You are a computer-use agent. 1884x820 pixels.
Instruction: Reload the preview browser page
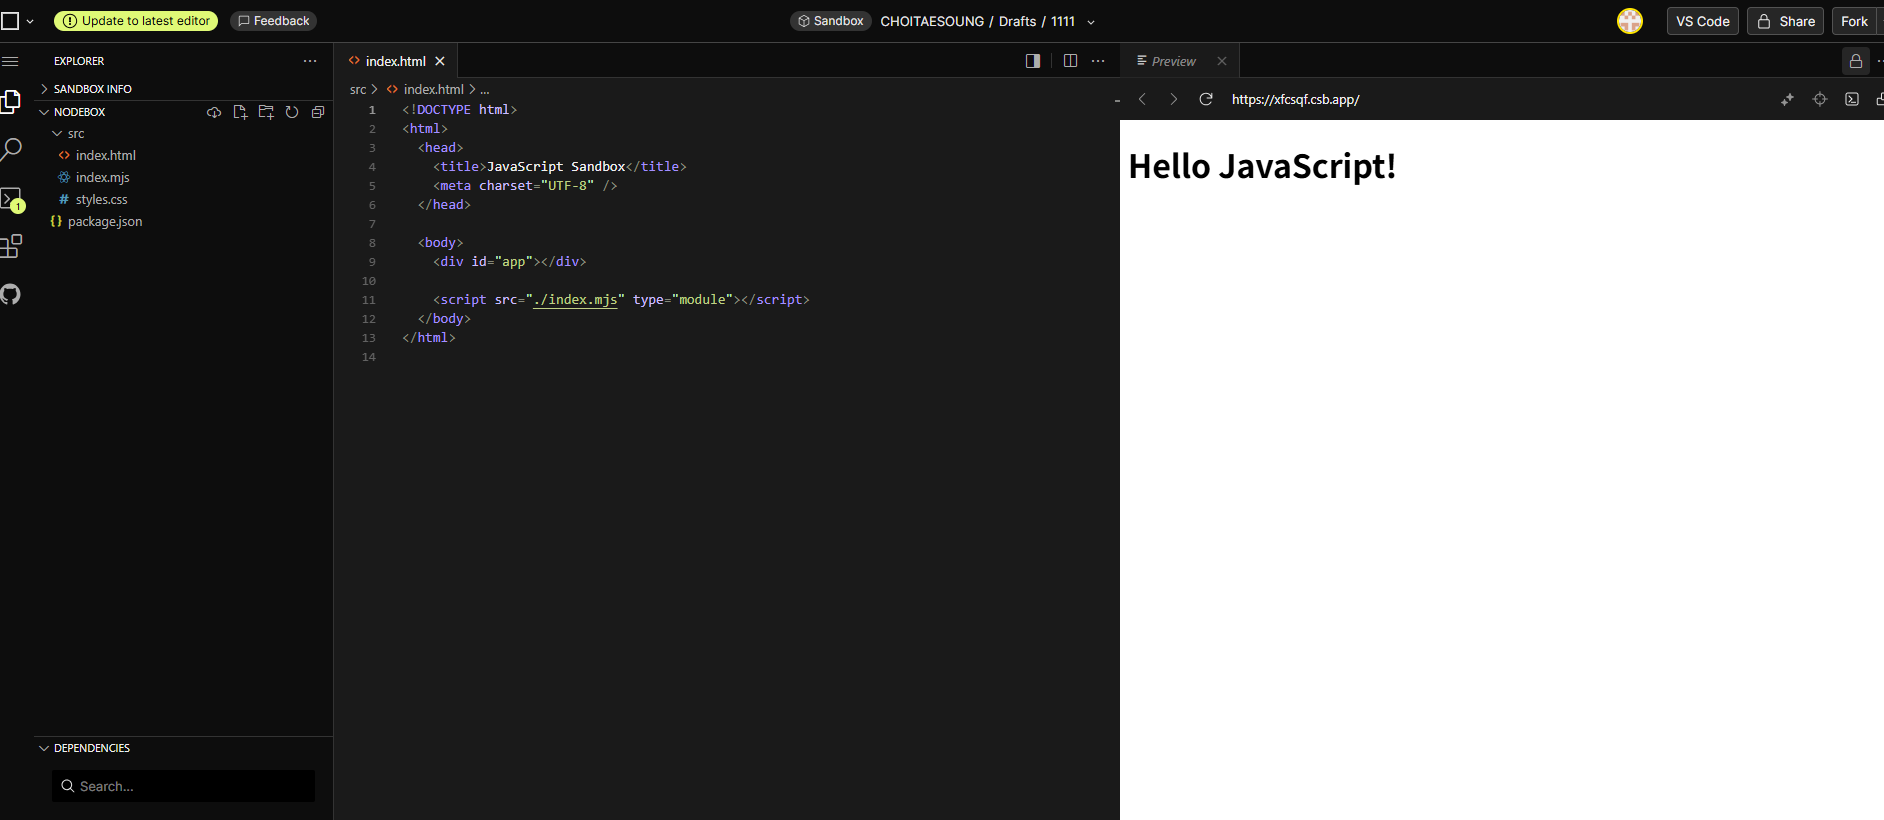click(1206, 99)
